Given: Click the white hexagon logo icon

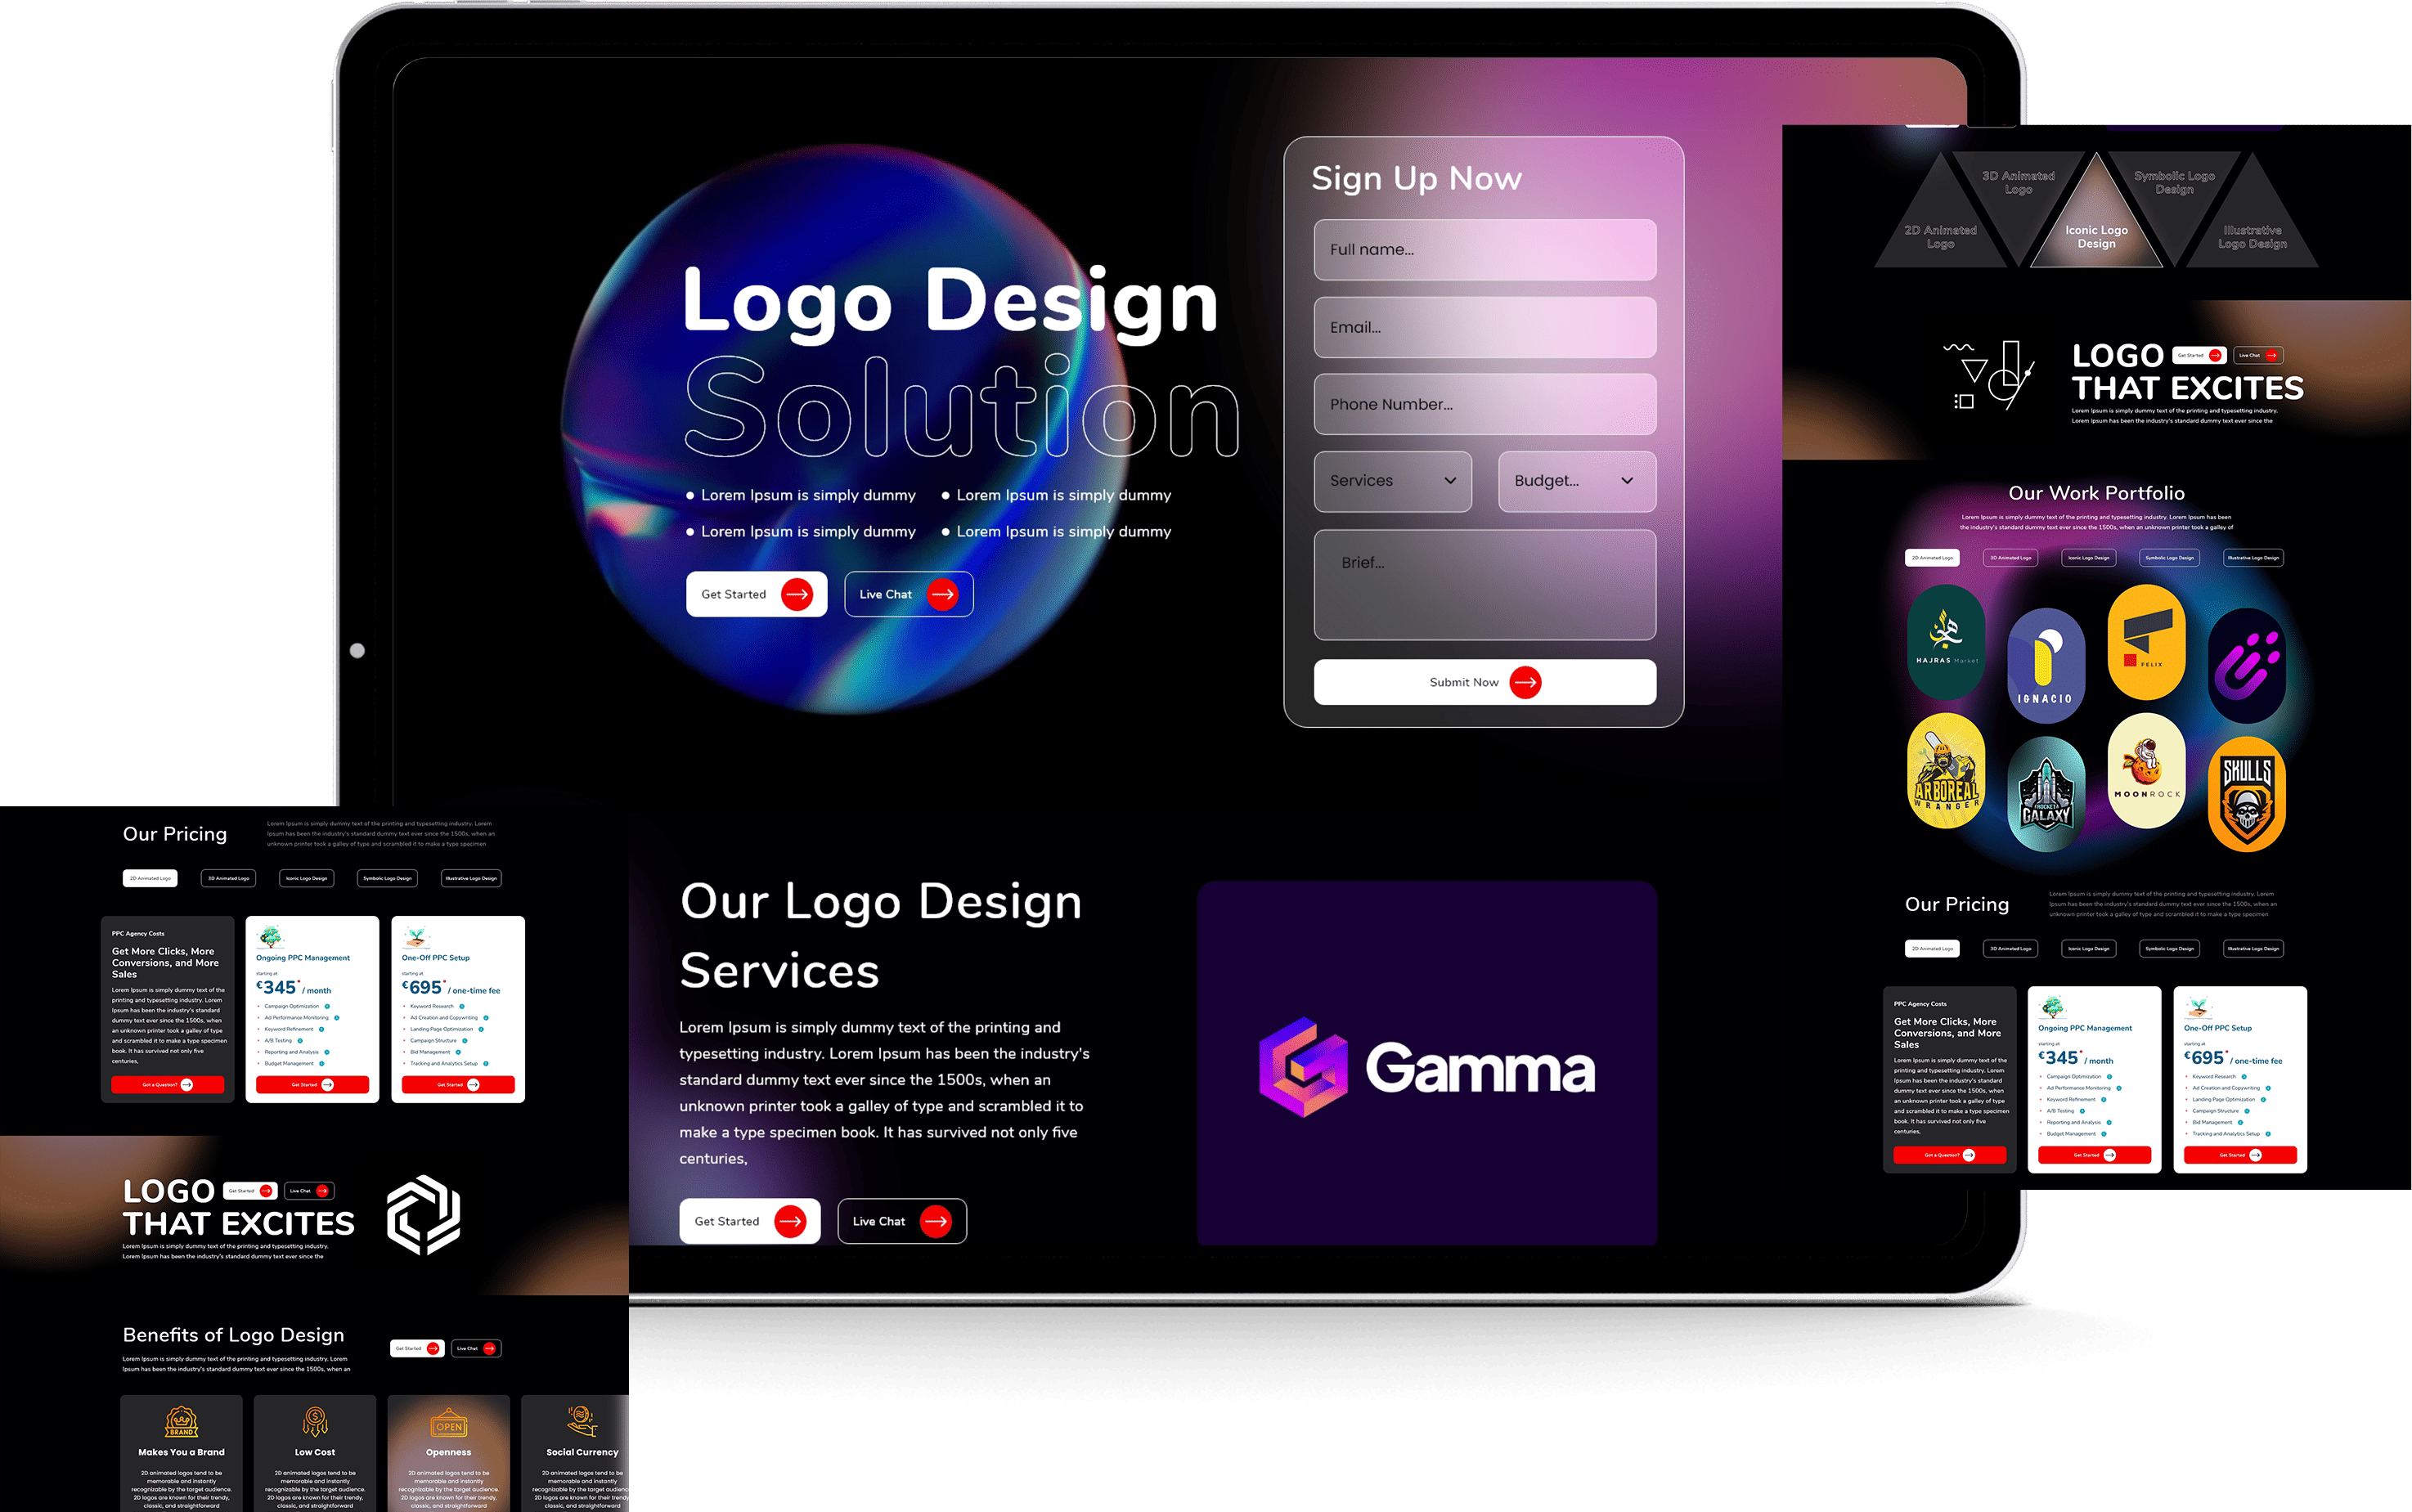Looking at the screenshot, I should coord(424,1214).
